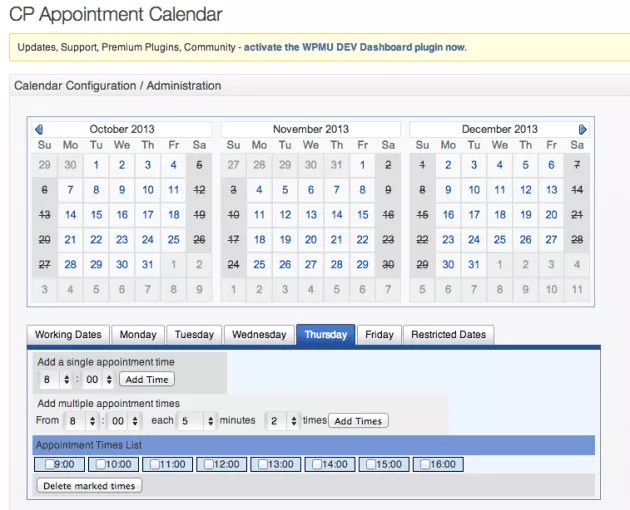Image resolution: width=630 pixels, height=510 pixels.
Task: Go to previous month with left arrow
Action: 39,129
